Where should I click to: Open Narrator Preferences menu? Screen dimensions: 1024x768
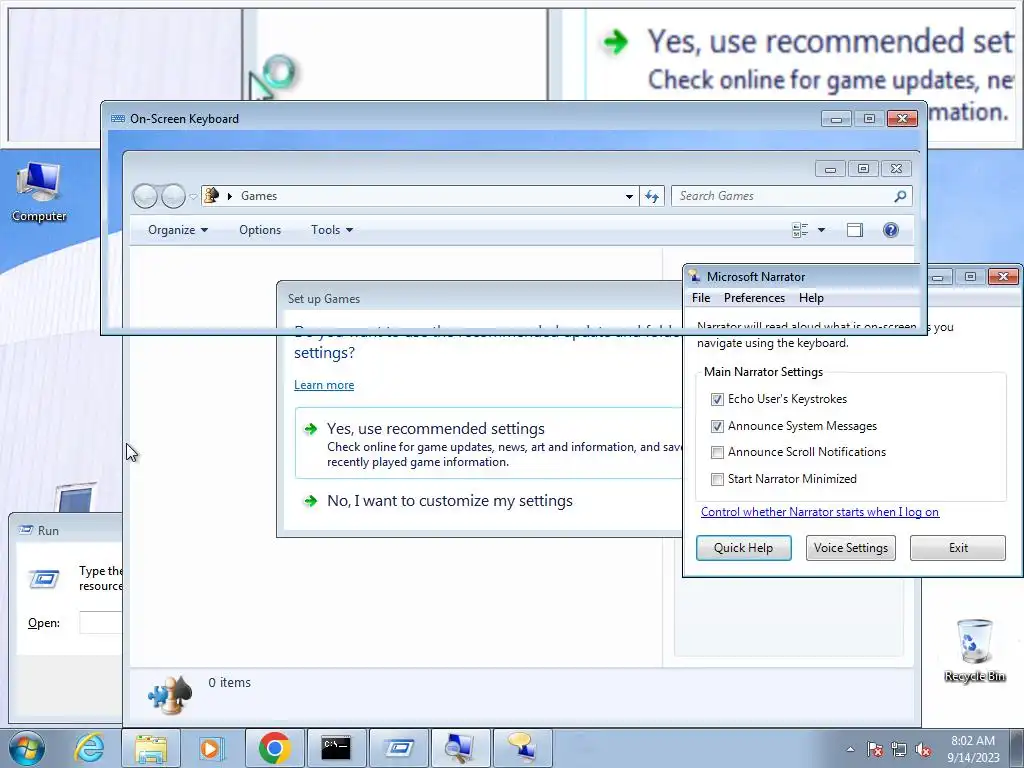click(x=754, y=298)
